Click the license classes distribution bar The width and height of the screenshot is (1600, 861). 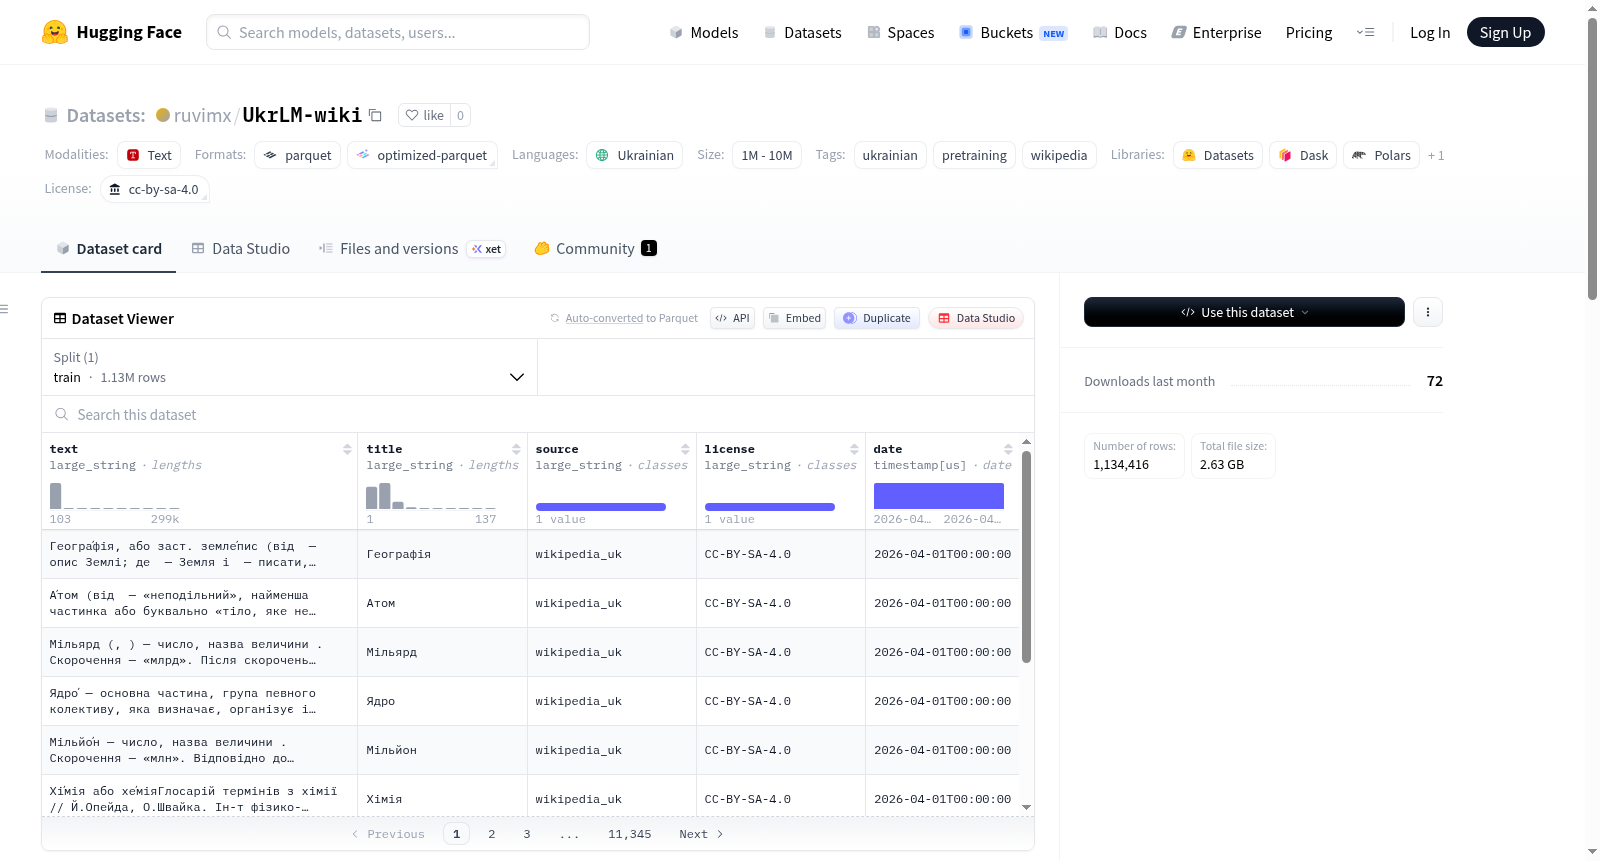click(770, 507)
